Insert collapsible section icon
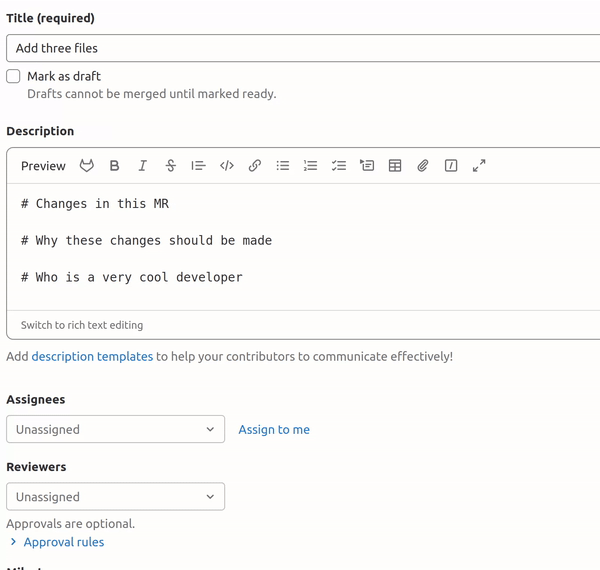600x570 pixels. [x=367, y=166]
